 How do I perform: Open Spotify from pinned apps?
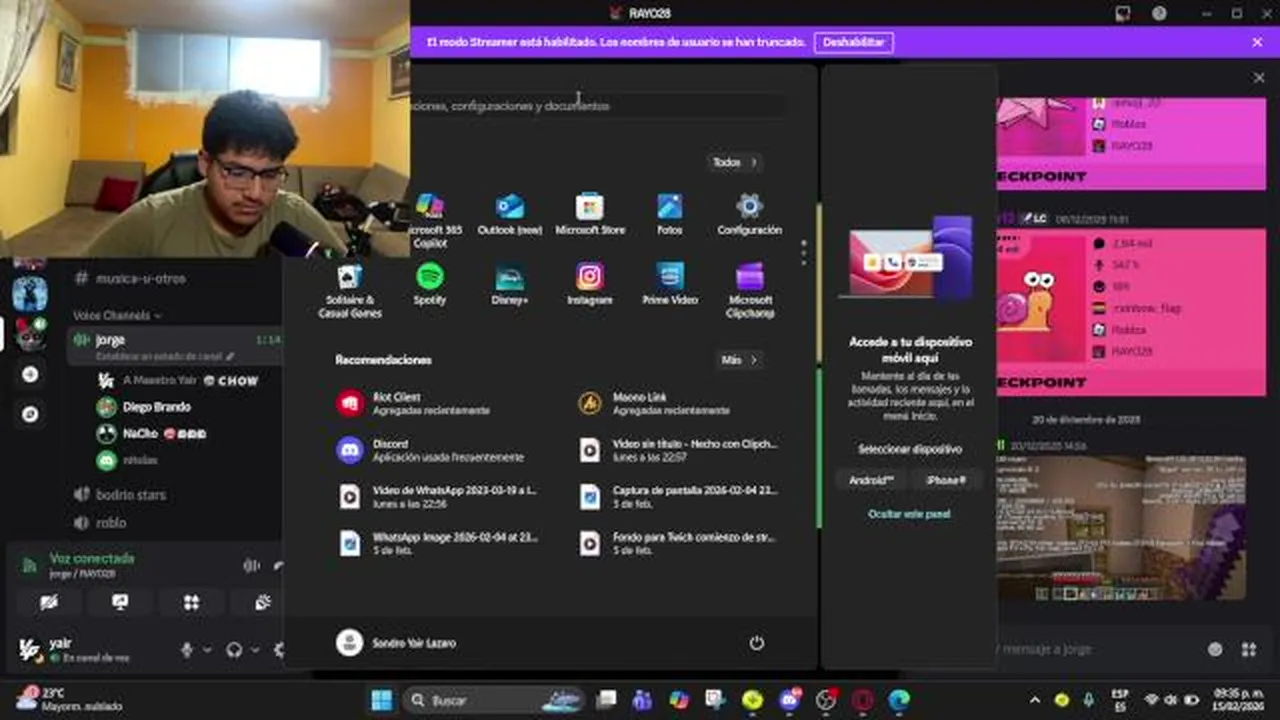430,284
